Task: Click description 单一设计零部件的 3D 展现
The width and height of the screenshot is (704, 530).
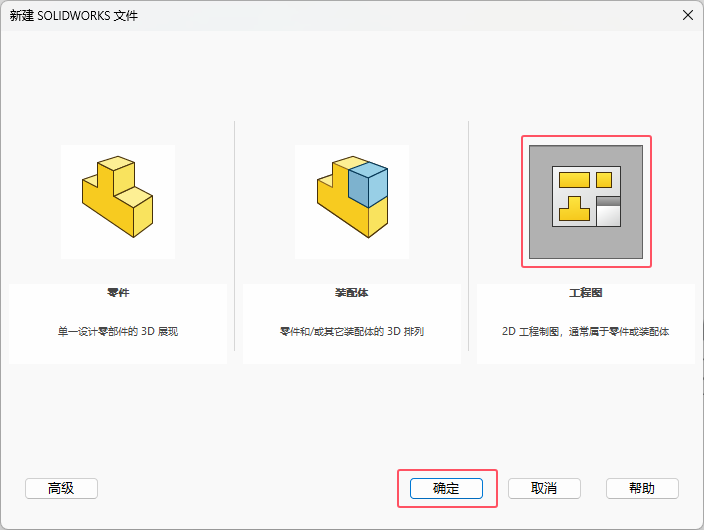Action: [x=118, y=331]
